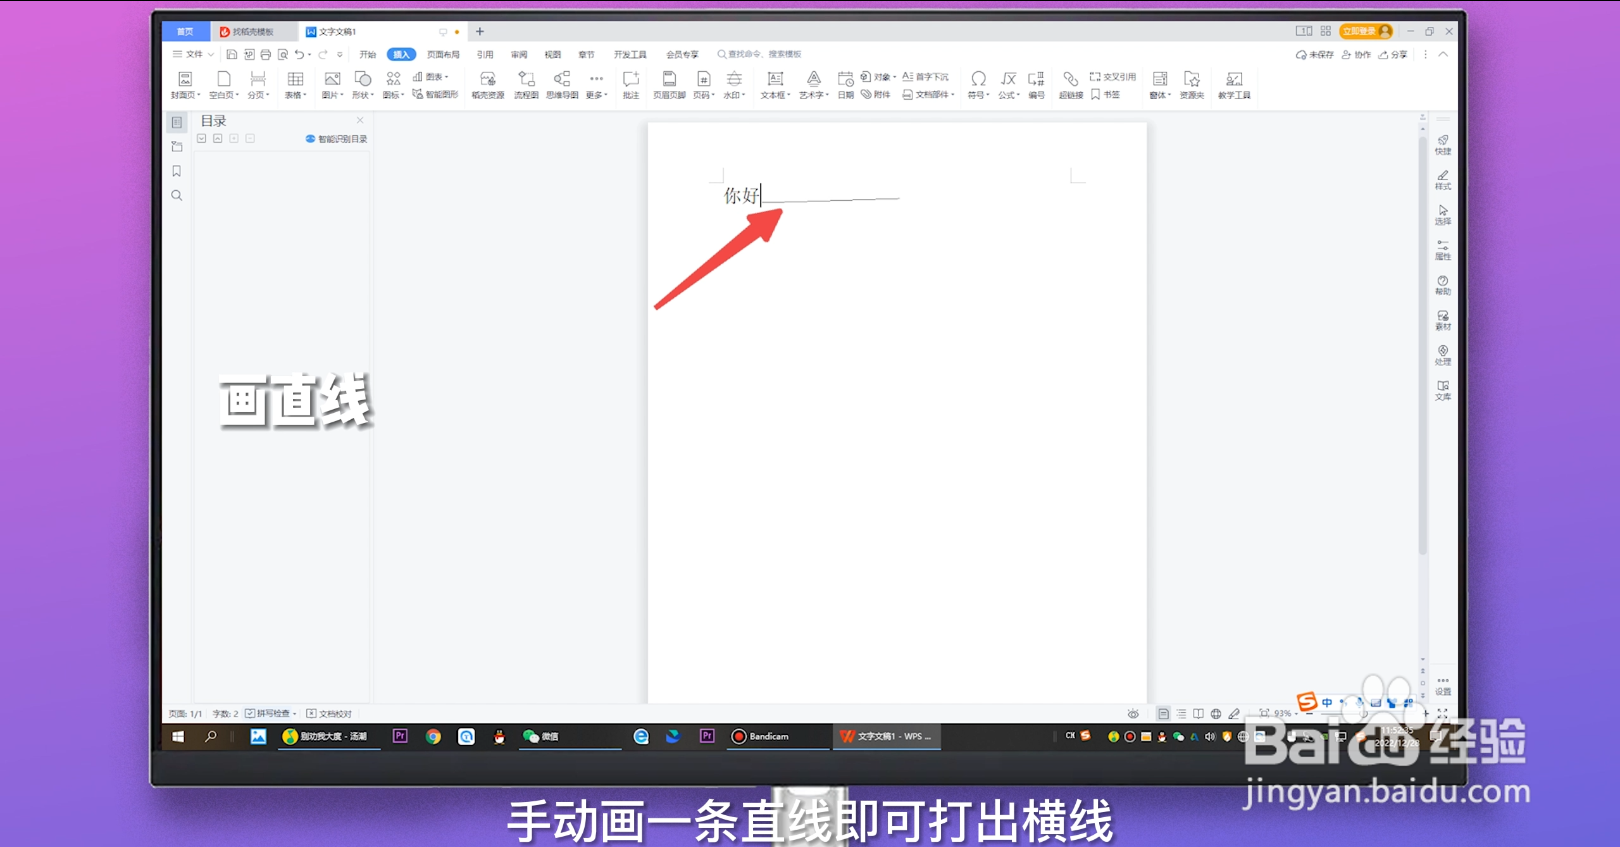Insert a hyperlink (超链接)
The height and width of the screenshot is (847, 1620).
[x=1071, y=85]
